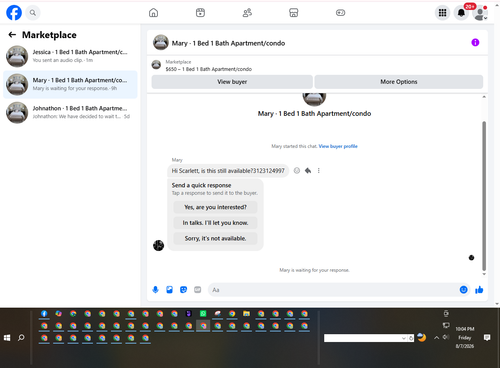Open the Video tab icon
The image size is (500, 368).
click(x=200, y=13)
